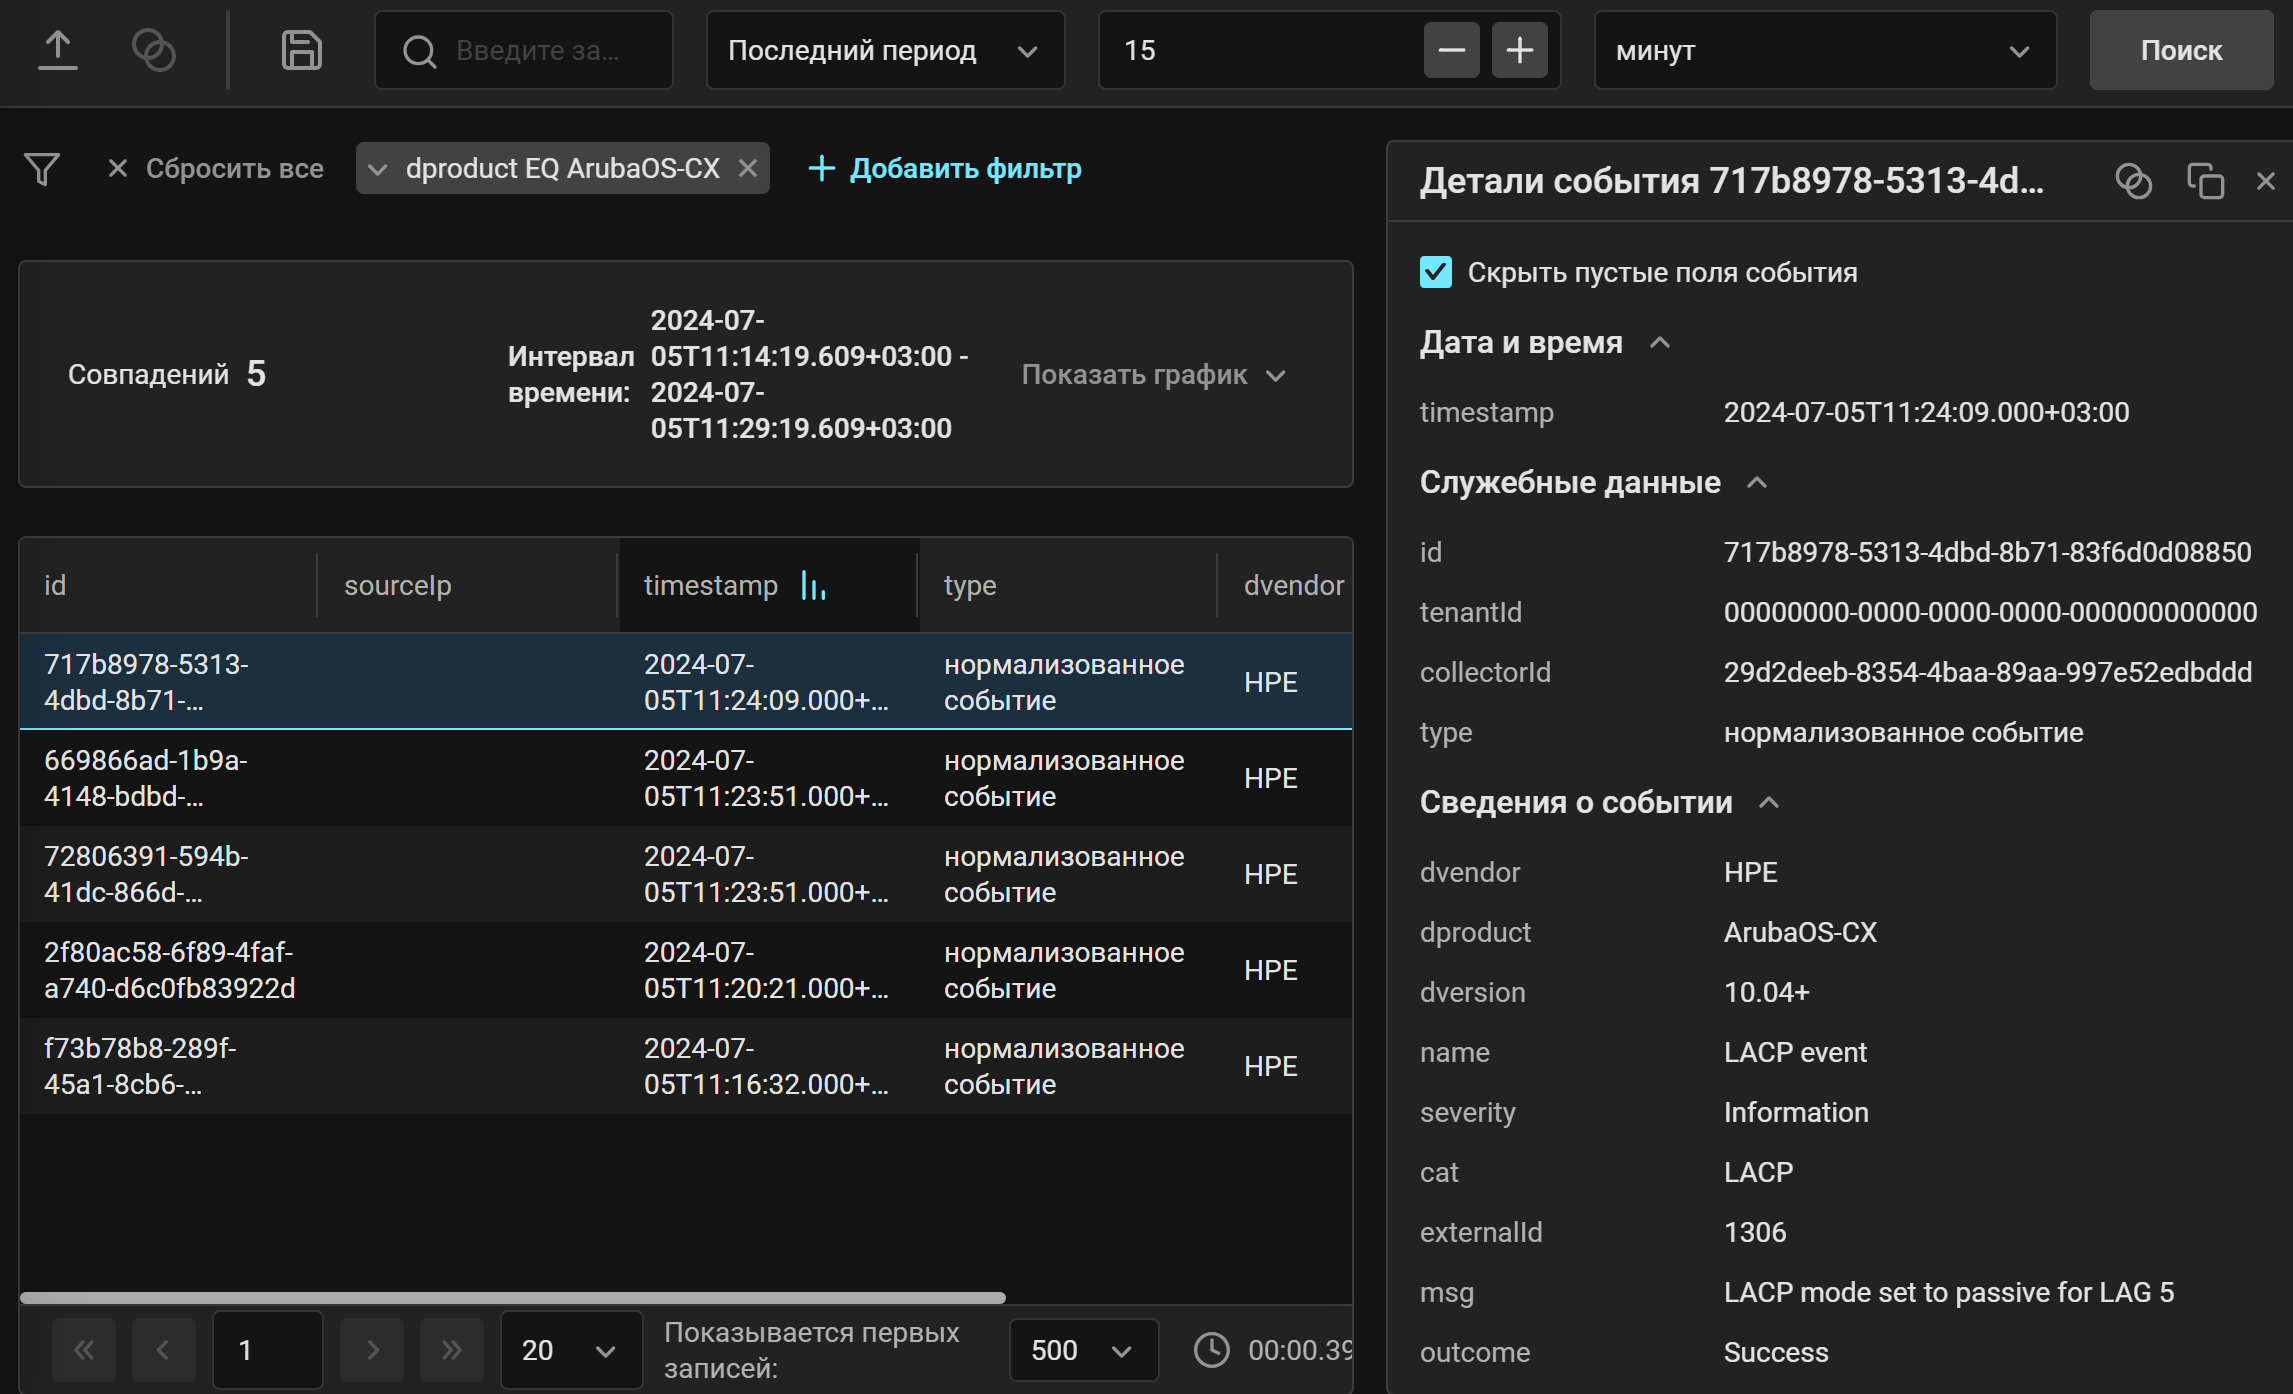This screenshot has height=1394, width=2293.
Task: Click the upload icon in the top toolbar
Action: [x=57, y=50]
